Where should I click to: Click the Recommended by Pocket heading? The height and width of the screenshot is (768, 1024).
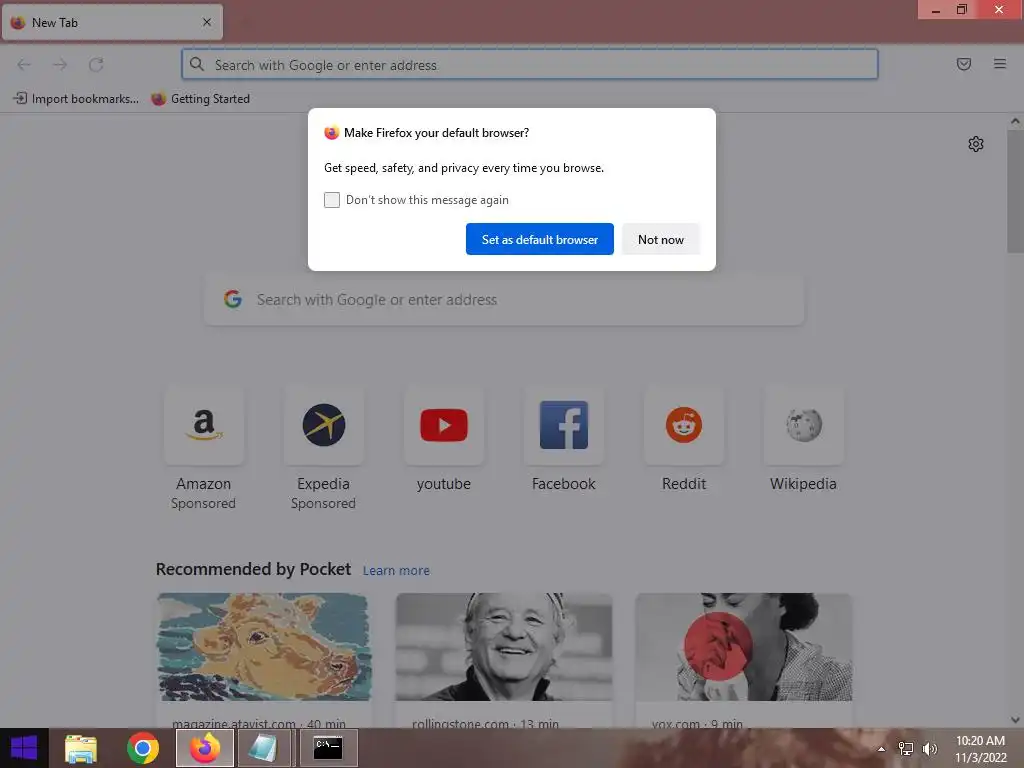pyautogui.click(x=253, y=569)
